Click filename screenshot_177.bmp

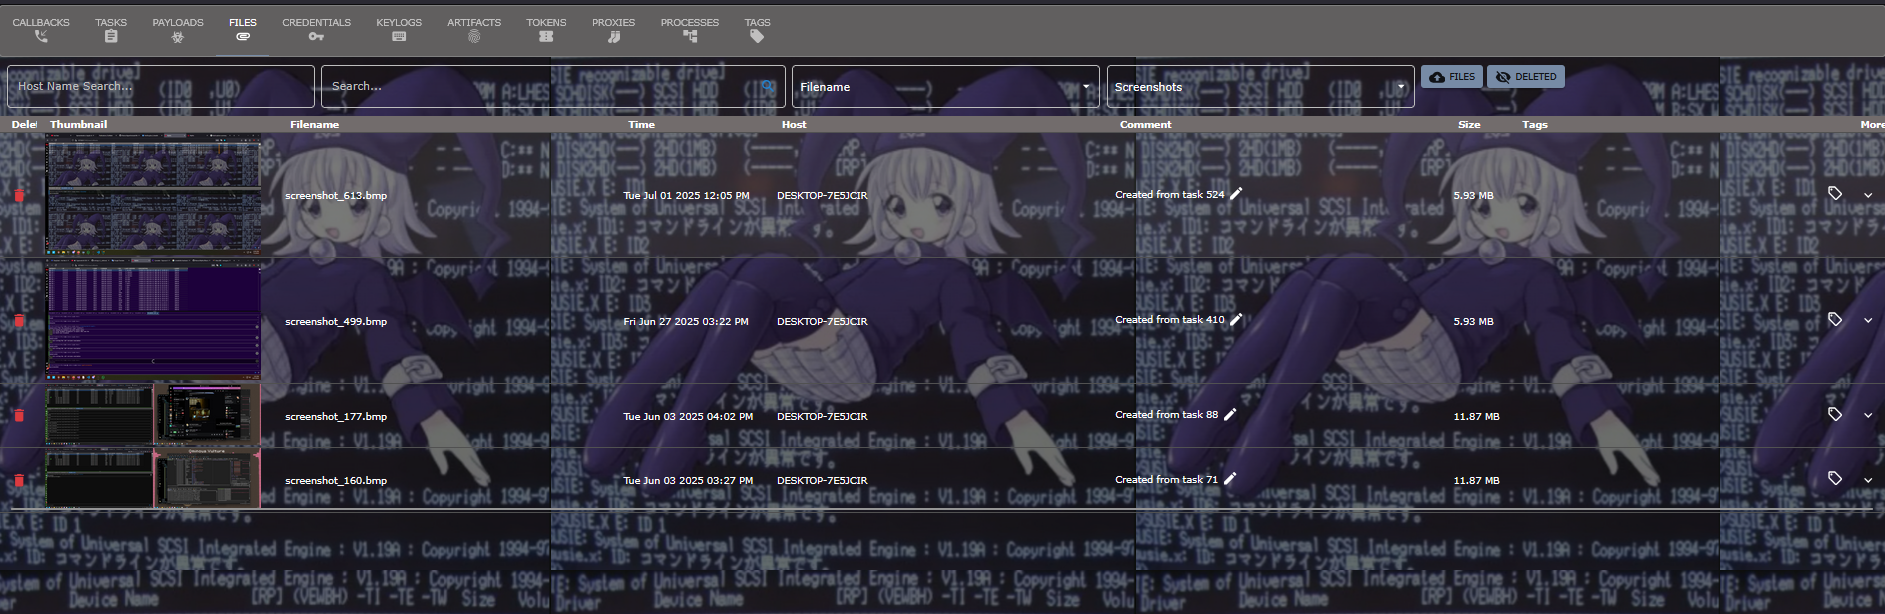coord(336,416)
